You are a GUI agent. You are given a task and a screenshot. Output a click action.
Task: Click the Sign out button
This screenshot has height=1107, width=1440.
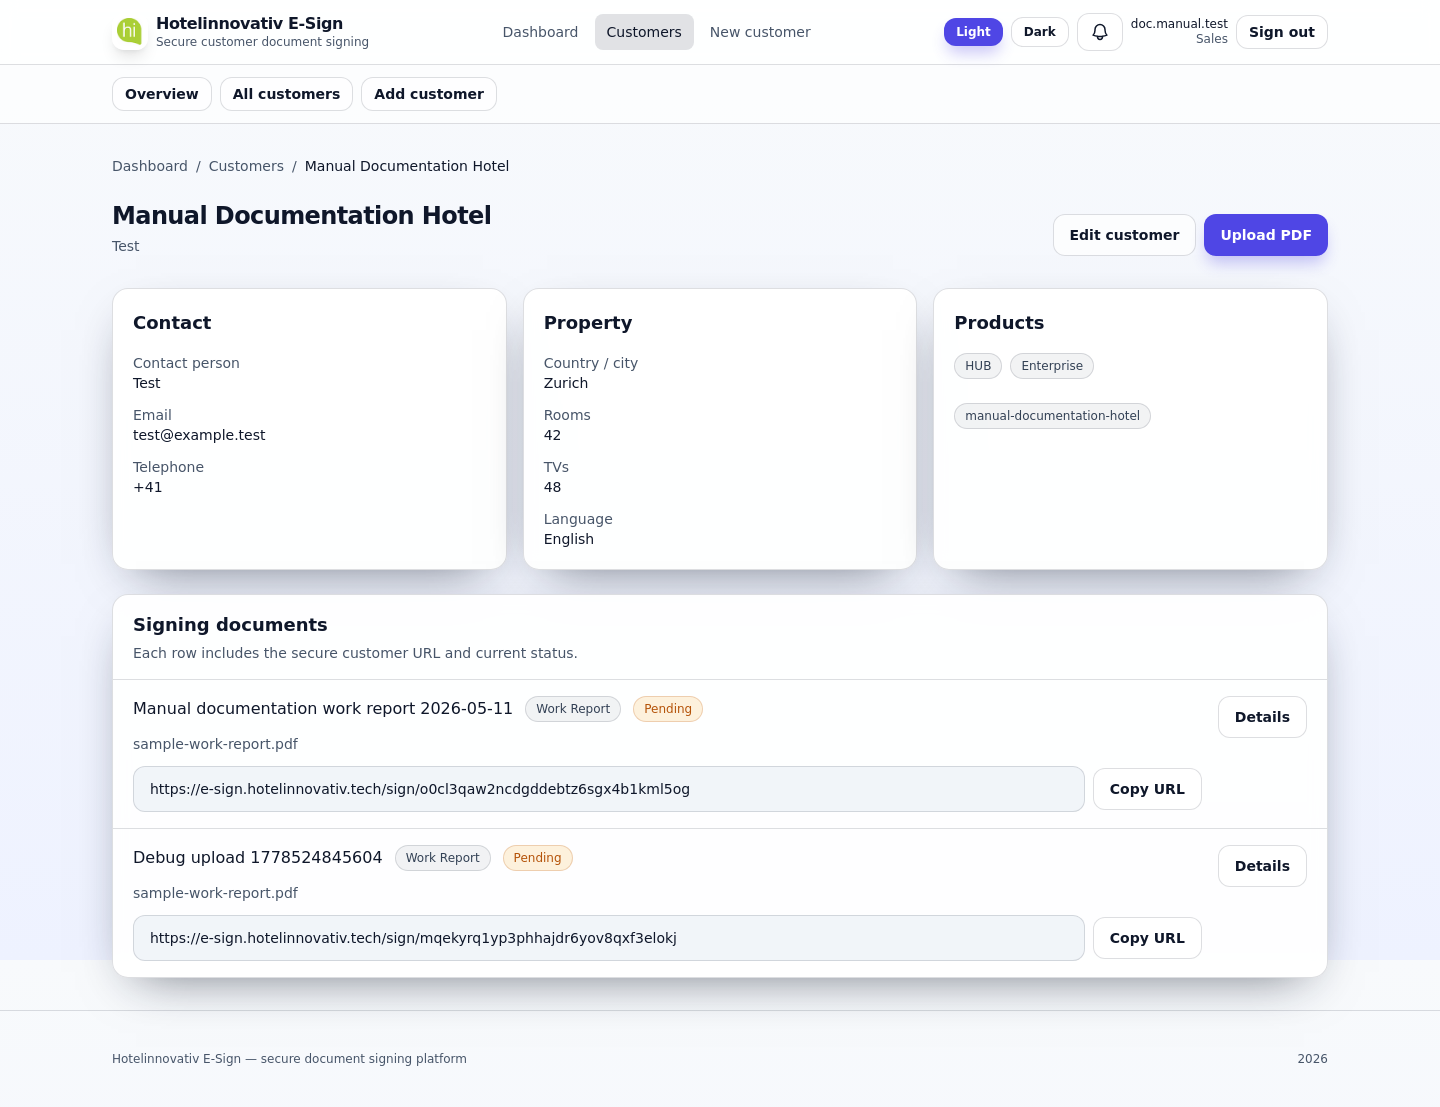1281,32
